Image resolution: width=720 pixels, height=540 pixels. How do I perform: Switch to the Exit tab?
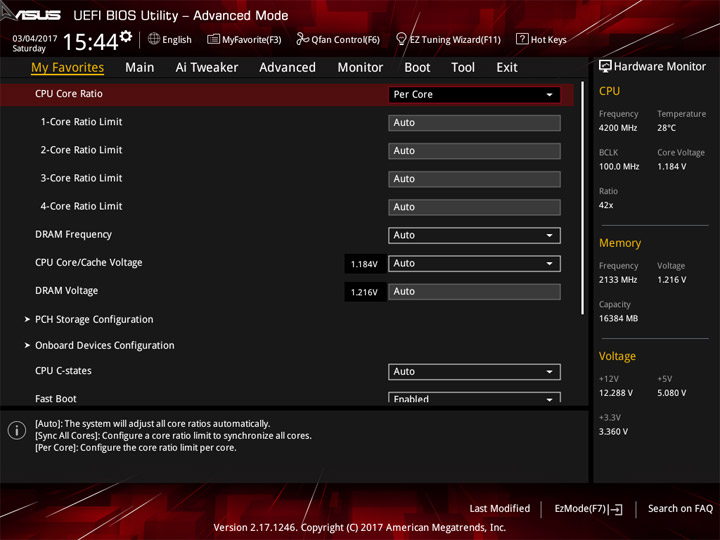507,68
